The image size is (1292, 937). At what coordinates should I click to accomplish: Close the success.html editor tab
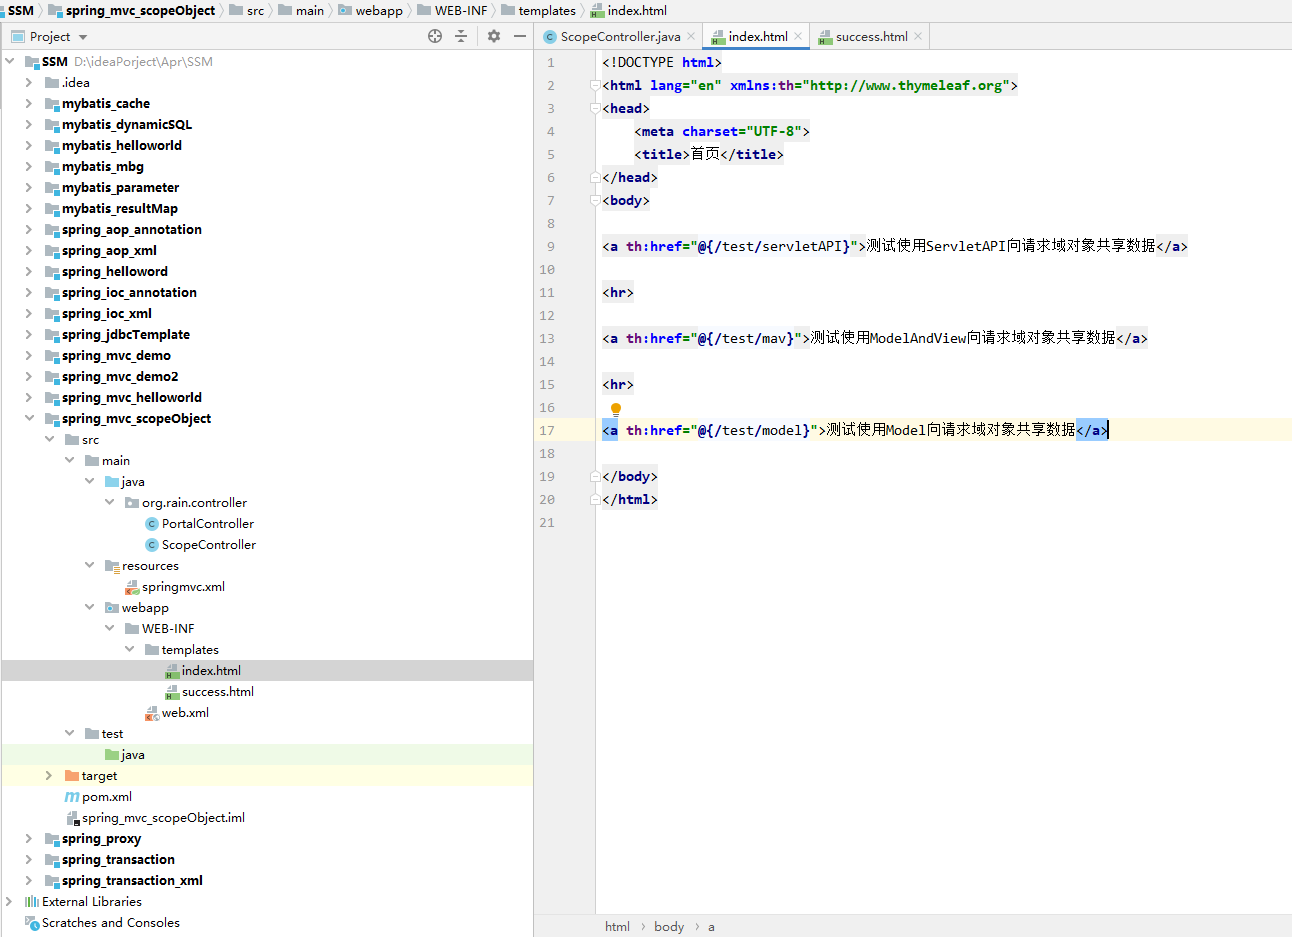click(918, 36)
